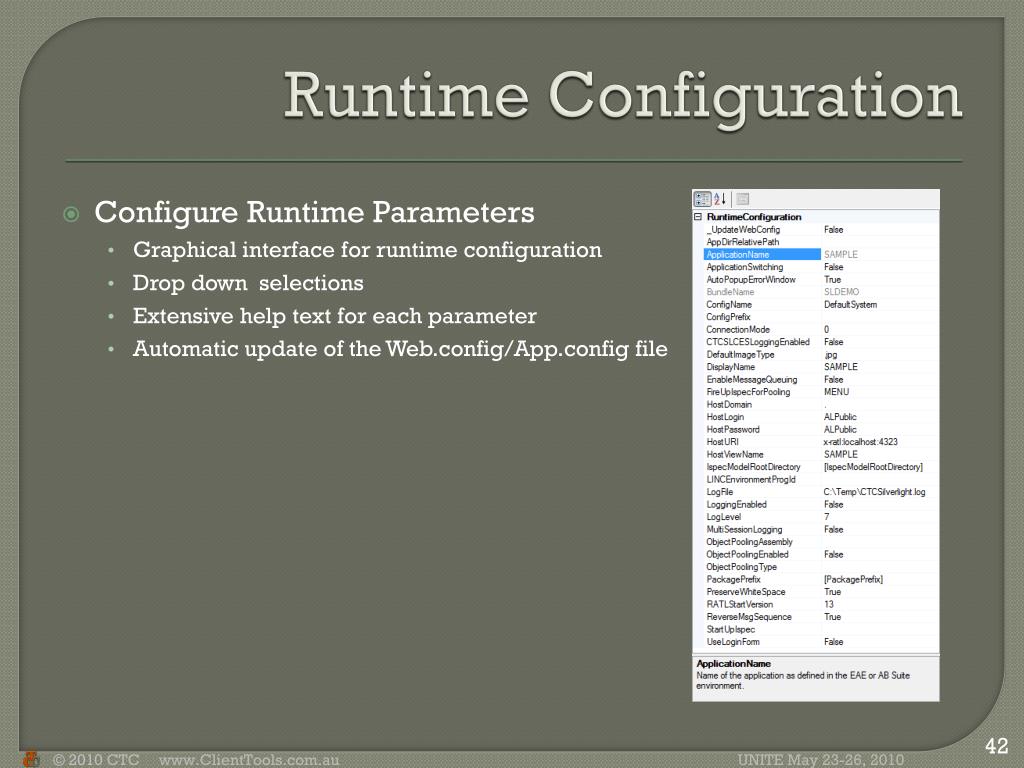Screen dimensions: 1024x768
Task: Click the MENU value
Action: click(836, 392)
